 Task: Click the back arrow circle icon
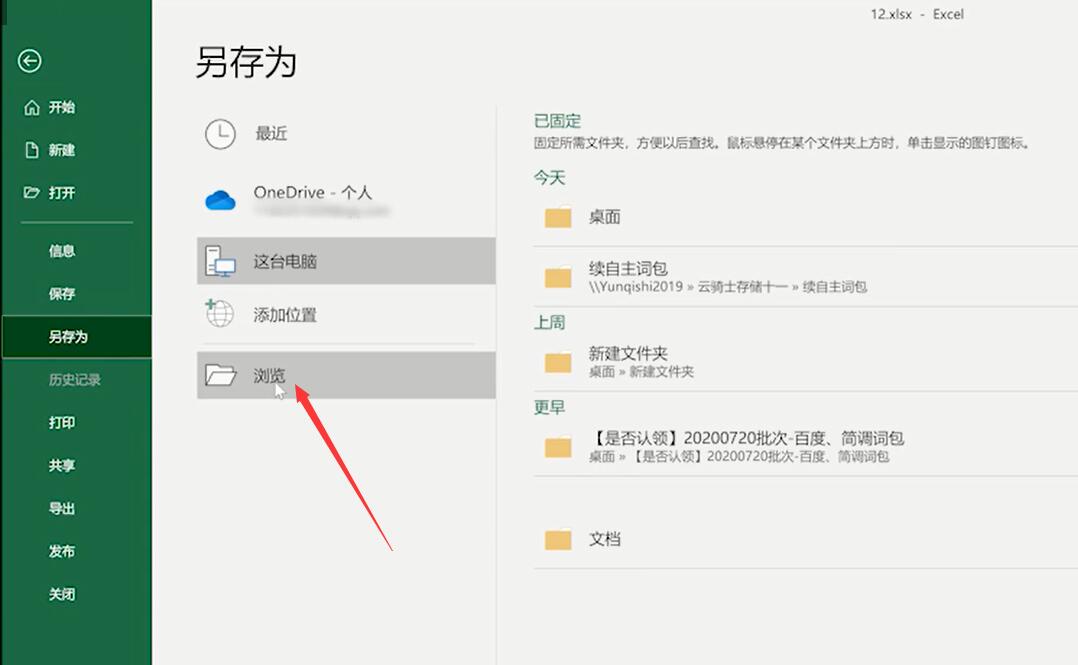click(x=30, y=61)
